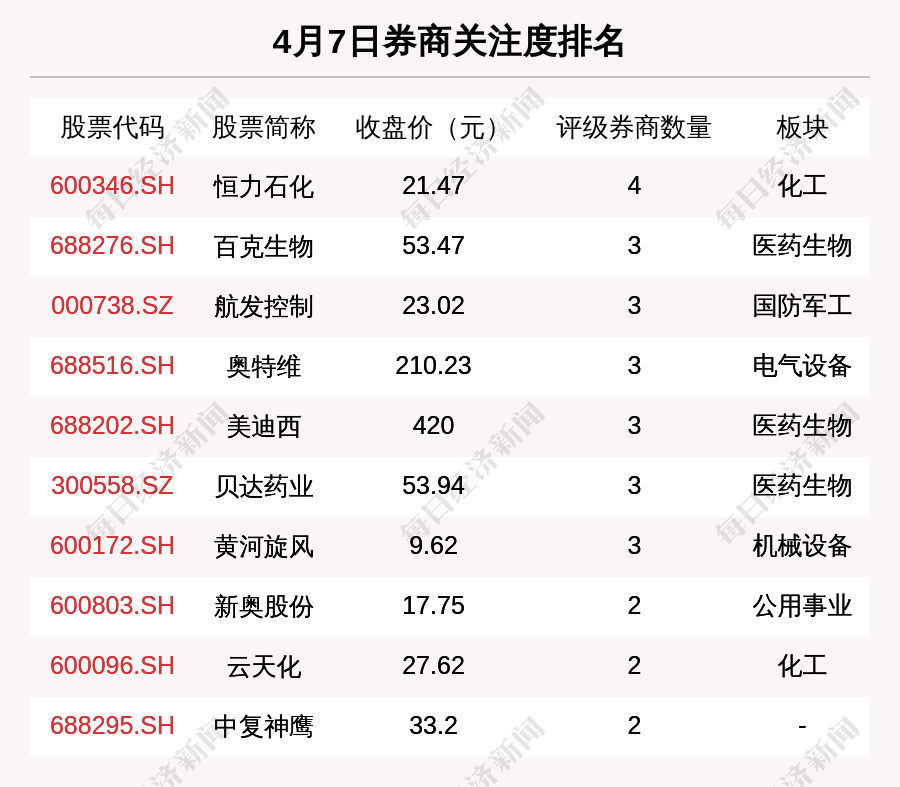Click sector 化工 in 恒力石化 row

pos(802,186)
